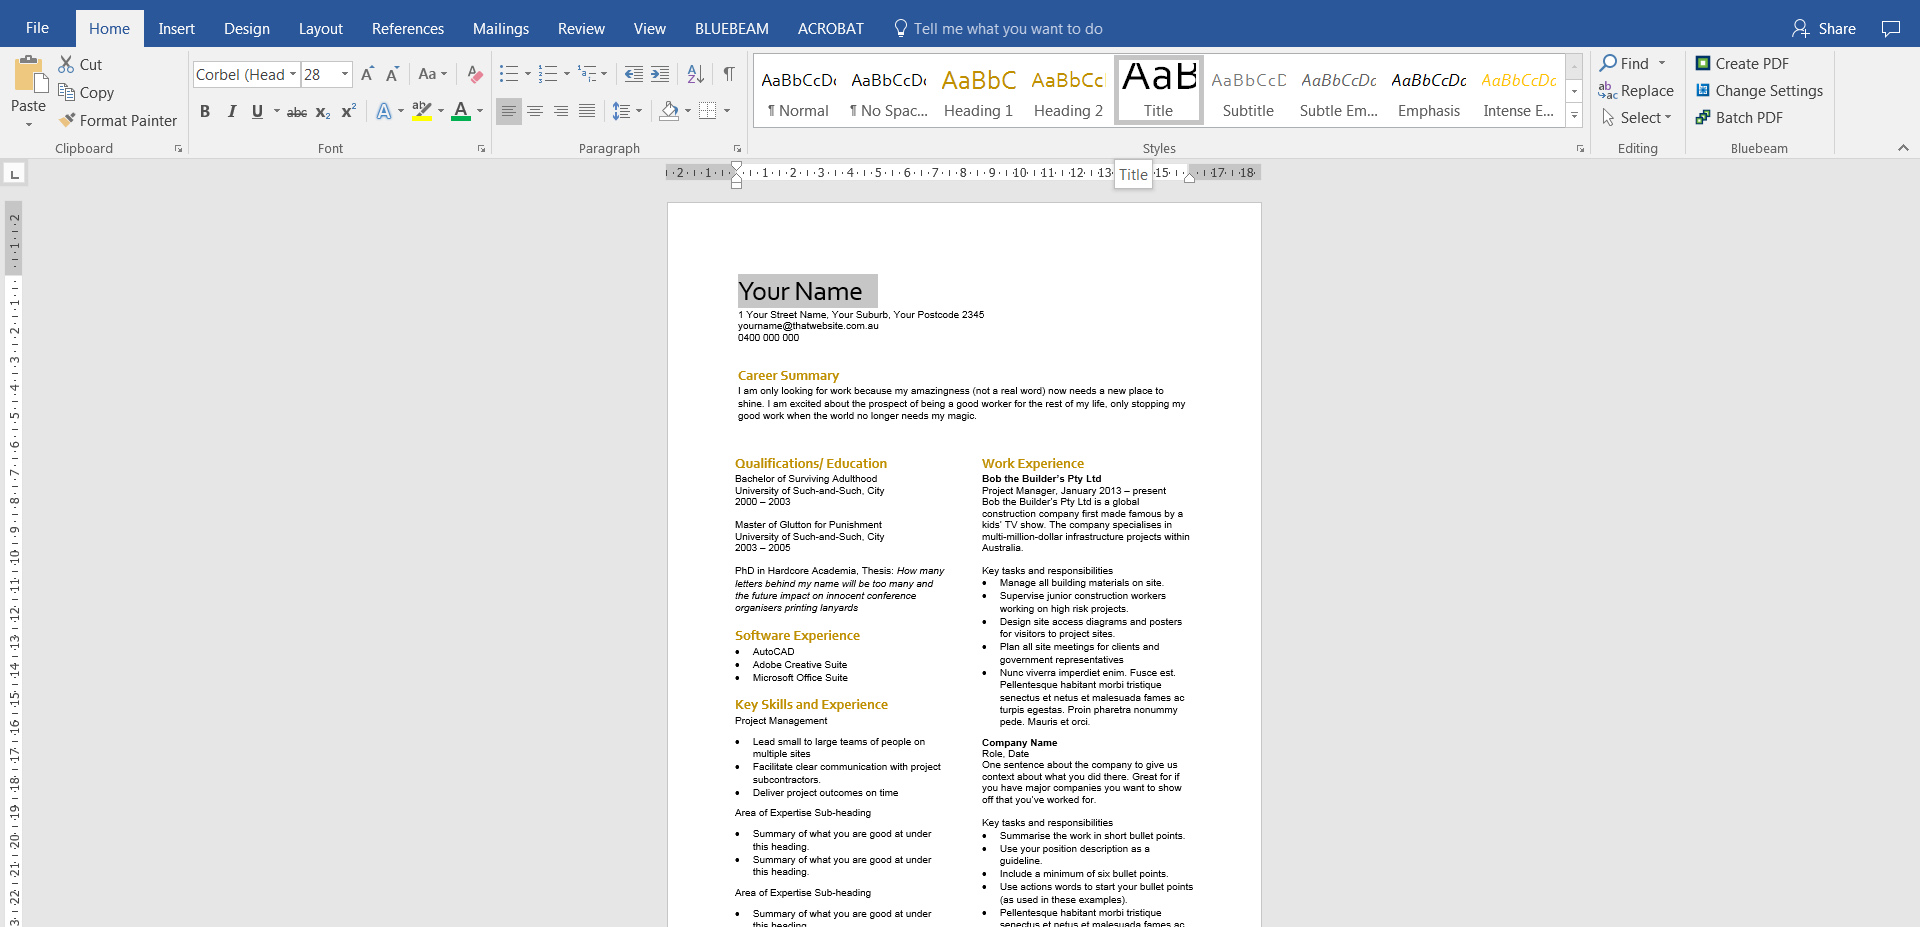Align text to the right
Image resolution: width=1920 pixels, height=927 pixels.
point(561,111)
